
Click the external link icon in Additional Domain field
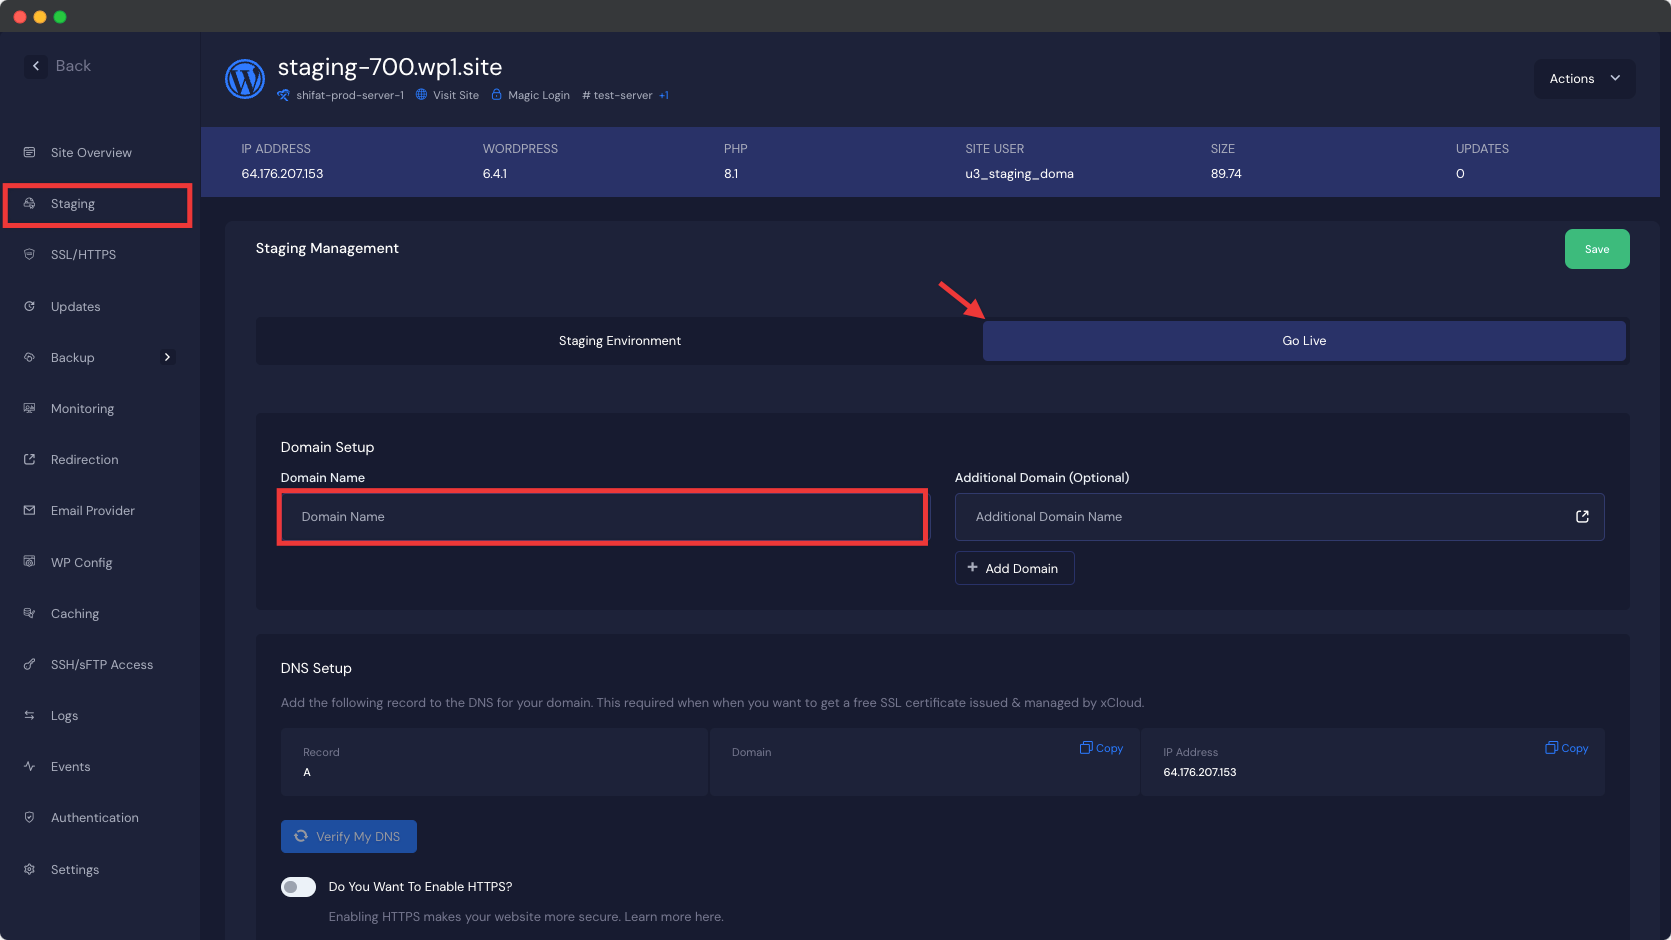pyautogui.click(x=1581, y=516)
